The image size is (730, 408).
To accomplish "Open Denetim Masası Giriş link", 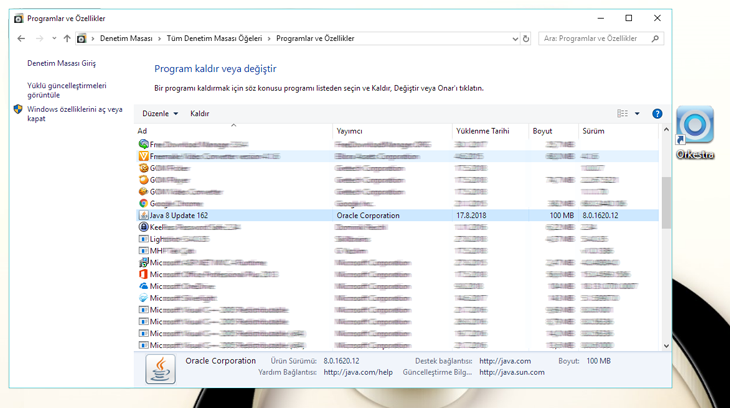I will [x=61, y=64].
